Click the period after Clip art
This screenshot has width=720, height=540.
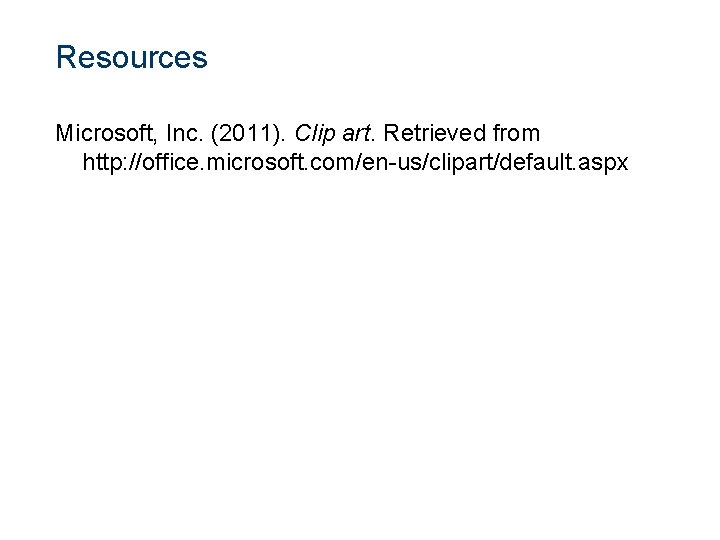click(x=373, y=140)
